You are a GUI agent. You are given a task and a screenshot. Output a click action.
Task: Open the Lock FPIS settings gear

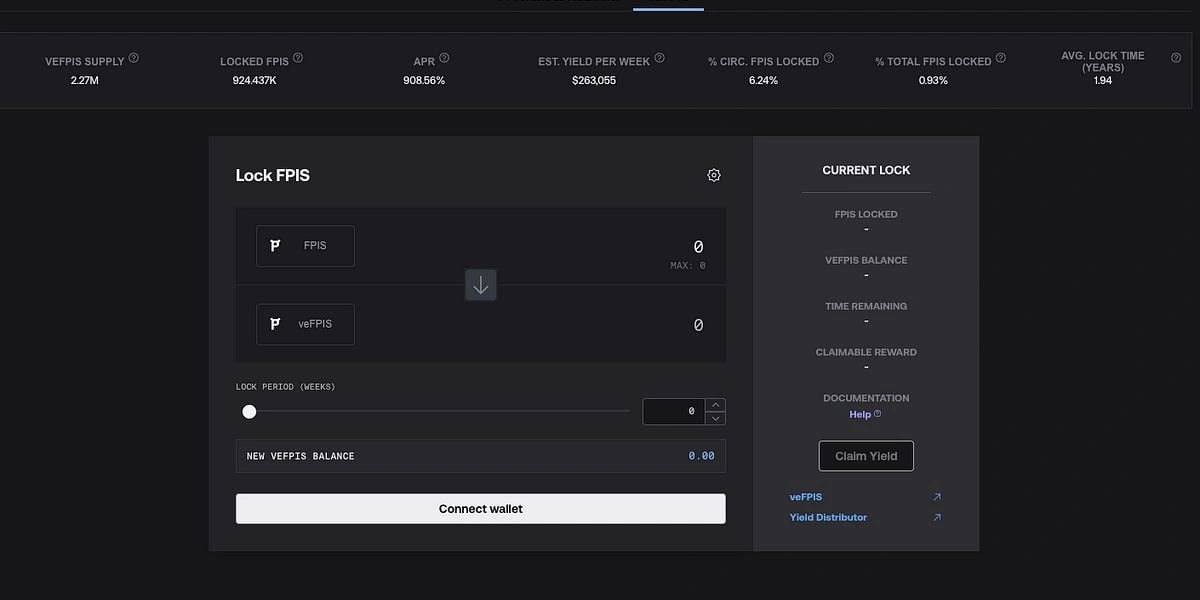(x=714, y=175)
